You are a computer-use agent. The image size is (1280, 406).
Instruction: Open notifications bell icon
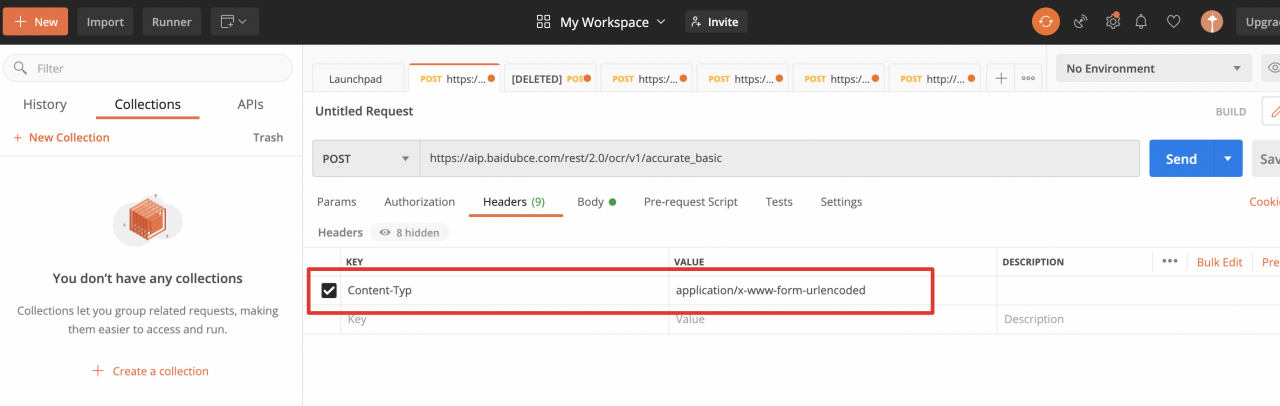(1141, 21)
